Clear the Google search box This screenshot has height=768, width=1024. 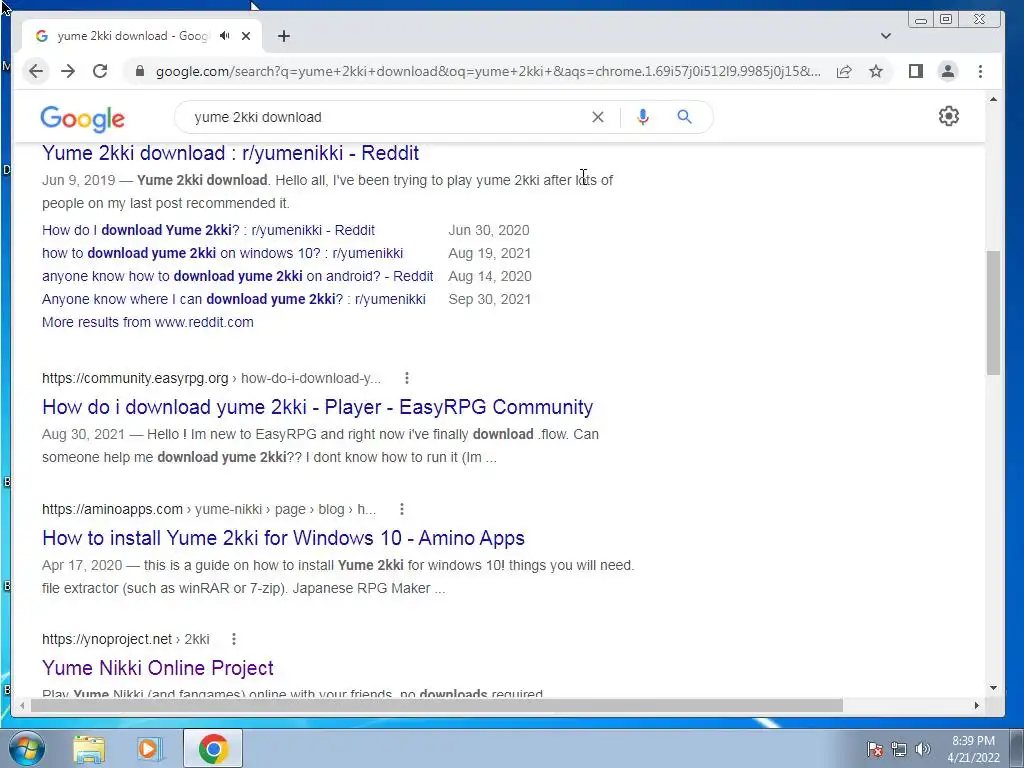click(598, 117)
